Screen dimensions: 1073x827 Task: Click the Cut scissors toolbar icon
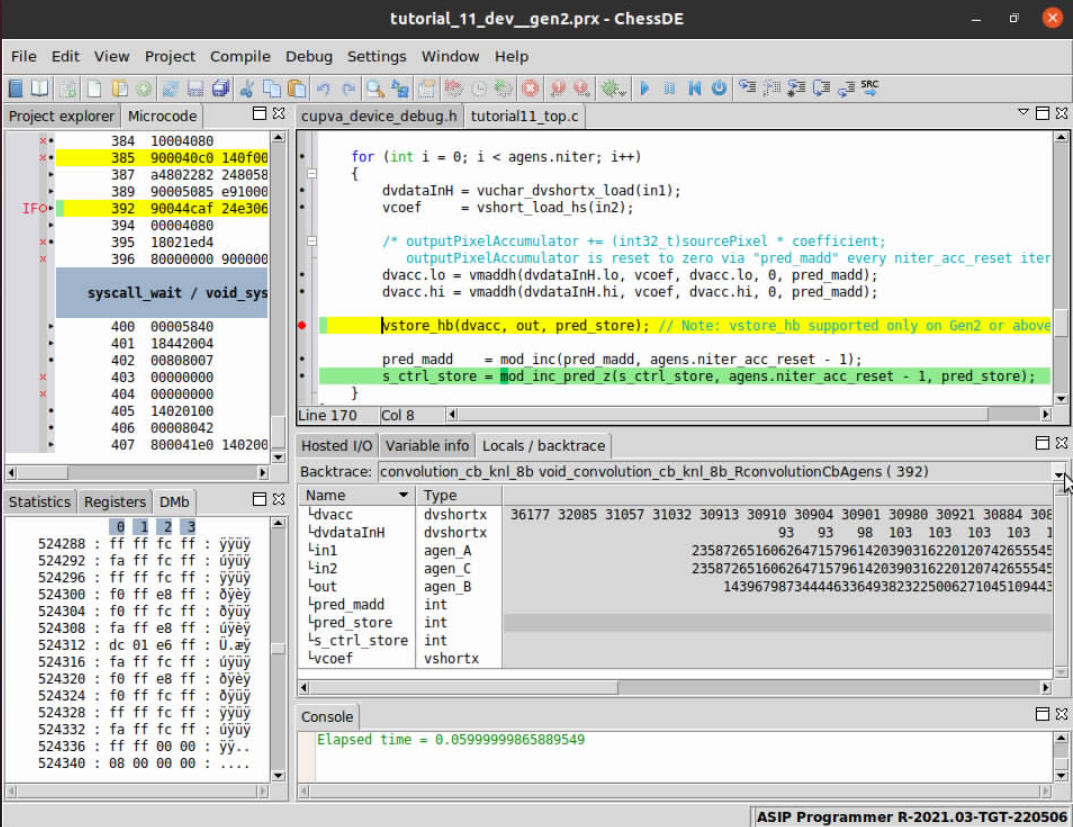tap(246, 88)
